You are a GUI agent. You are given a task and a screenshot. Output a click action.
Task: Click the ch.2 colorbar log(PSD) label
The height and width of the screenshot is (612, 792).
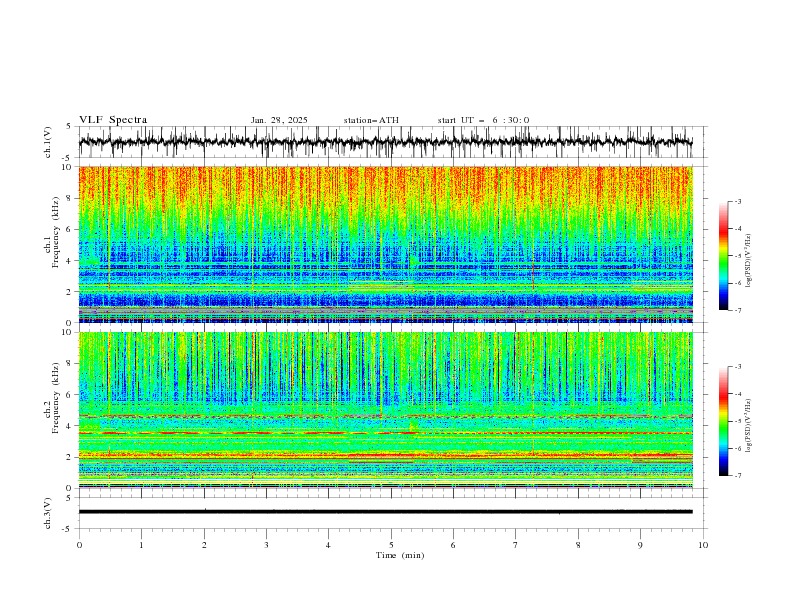[x=749, y=426]
